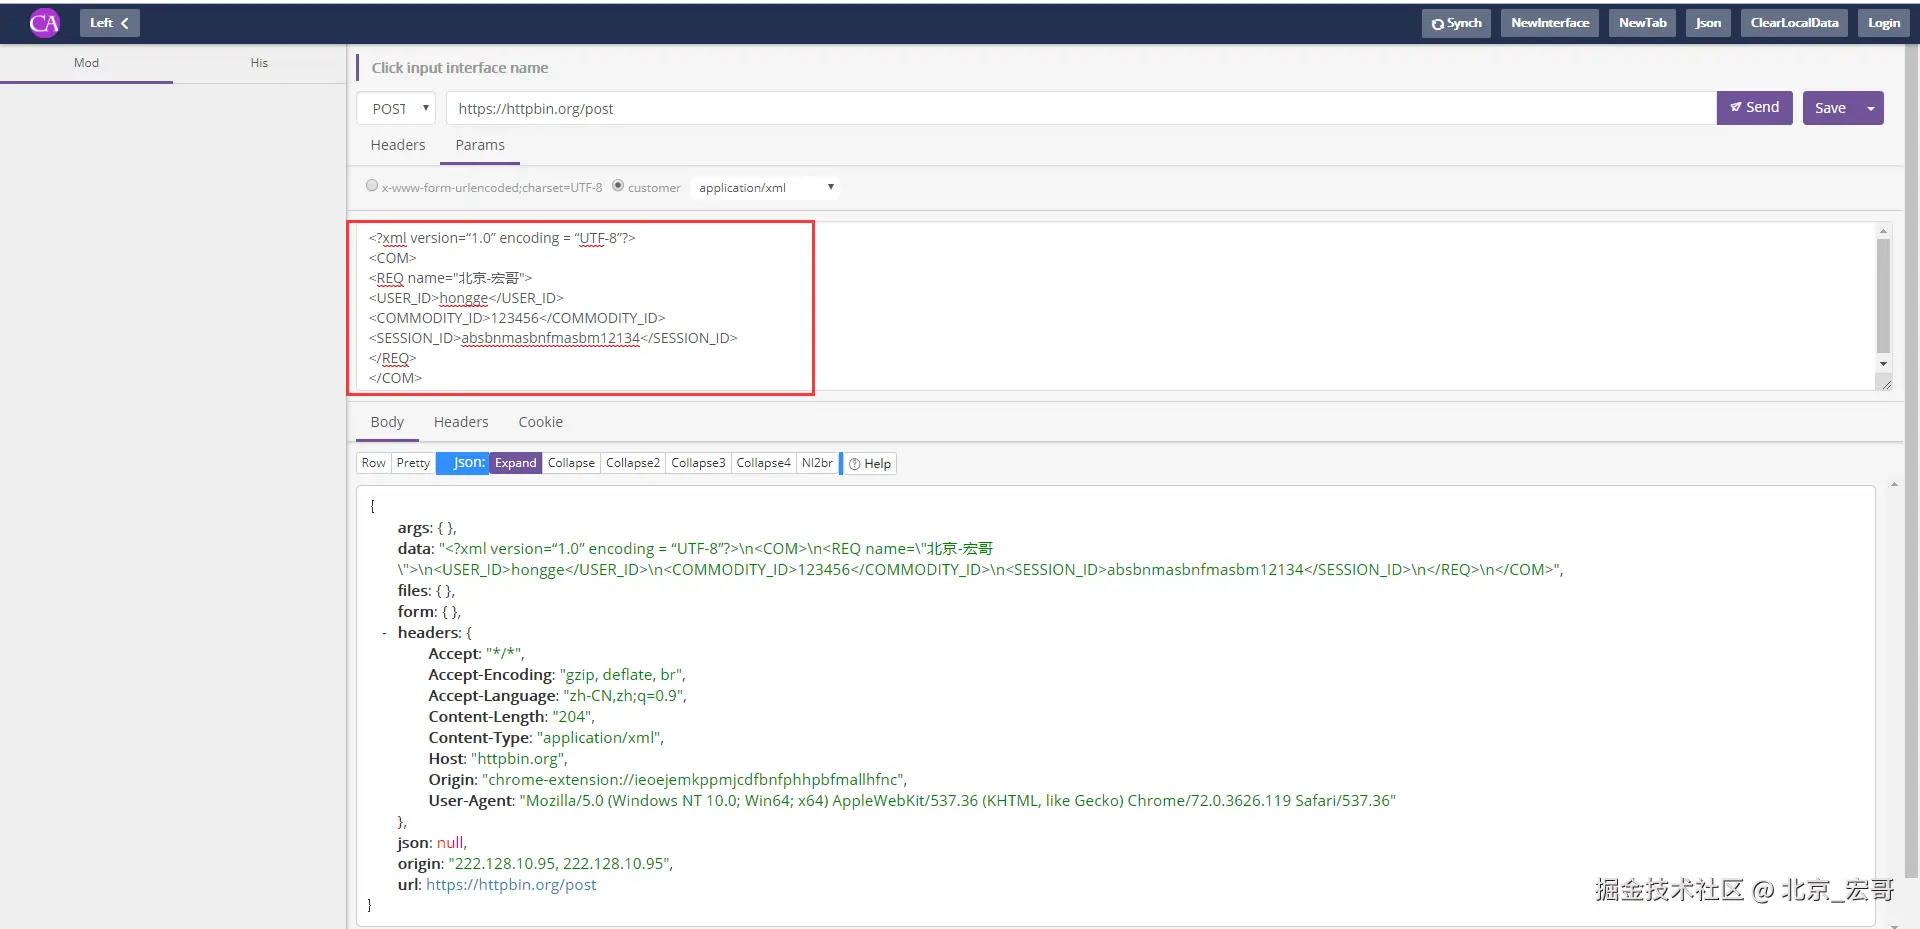Open Help
1920x929 pixels.
click(870, 464)
